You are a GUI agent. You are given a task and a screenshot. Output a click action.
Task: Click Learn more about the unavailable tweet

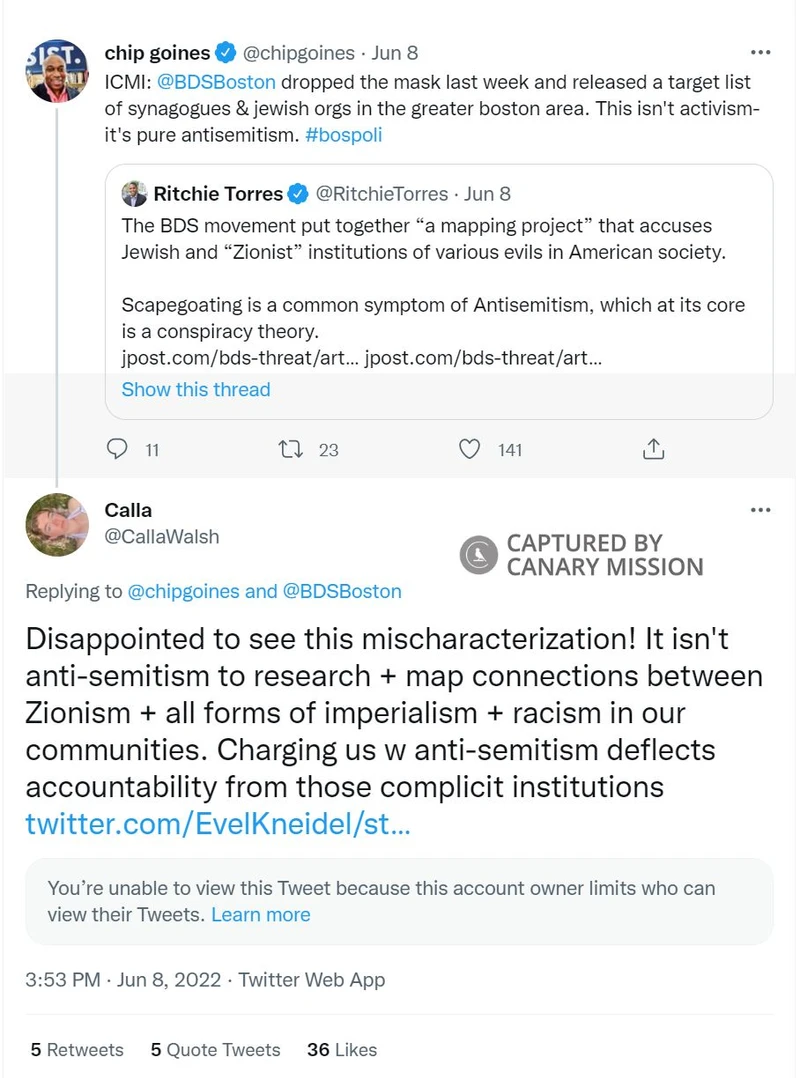[261, 914]
